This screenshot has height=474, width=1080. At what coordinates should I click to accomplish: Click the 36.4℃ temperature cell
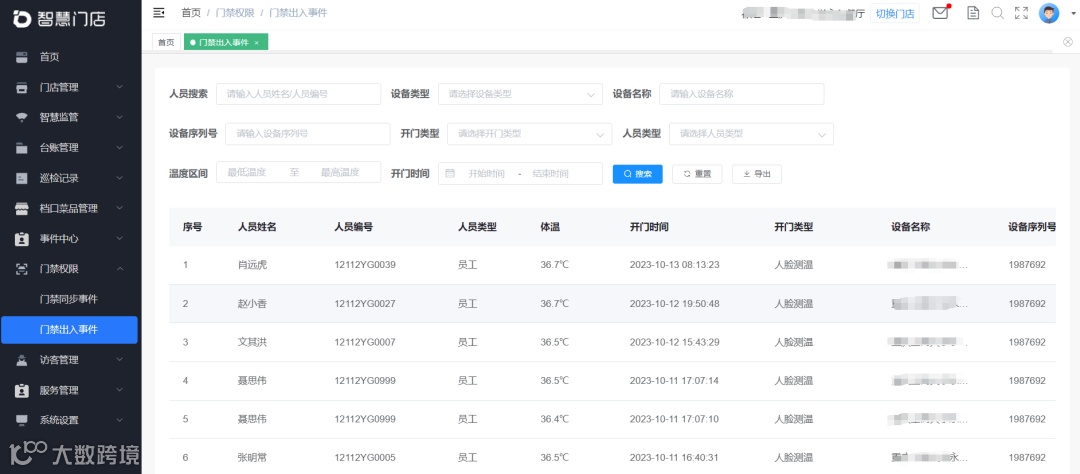pos(554,420)
